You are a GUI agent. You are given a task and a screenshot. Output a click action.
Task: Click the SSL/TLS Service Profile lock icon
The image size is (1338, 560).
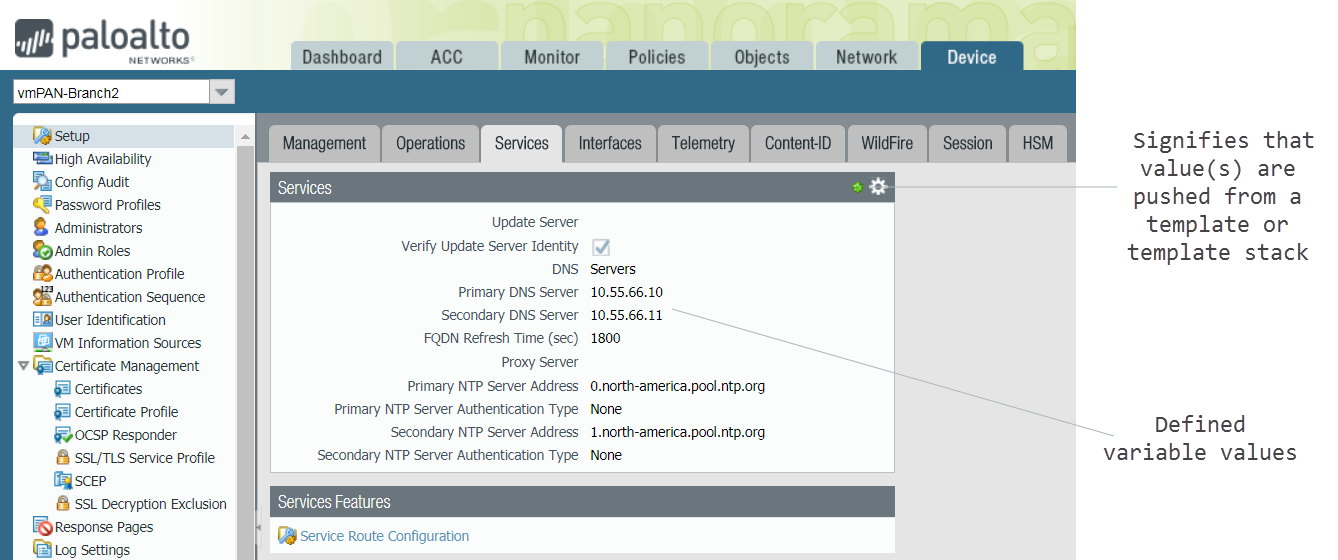click(62, 458)
